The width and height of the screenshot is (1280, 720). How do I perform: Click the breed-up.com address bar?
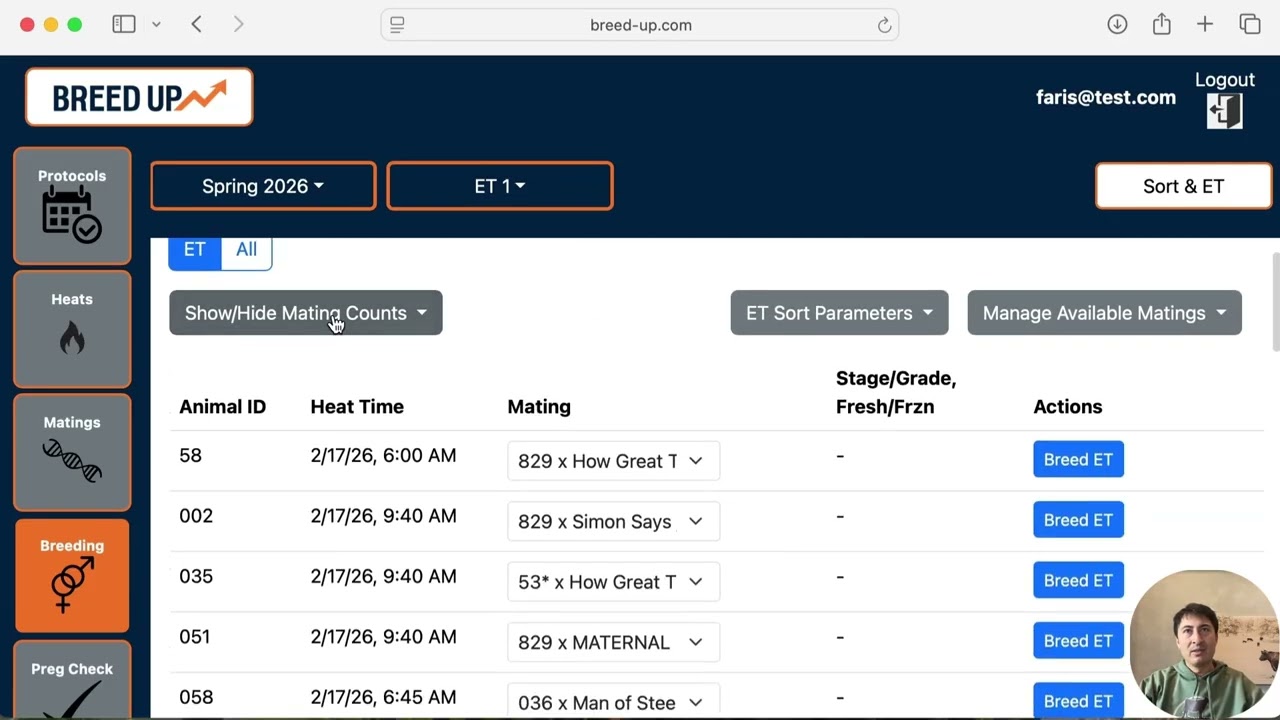(640, 25)
